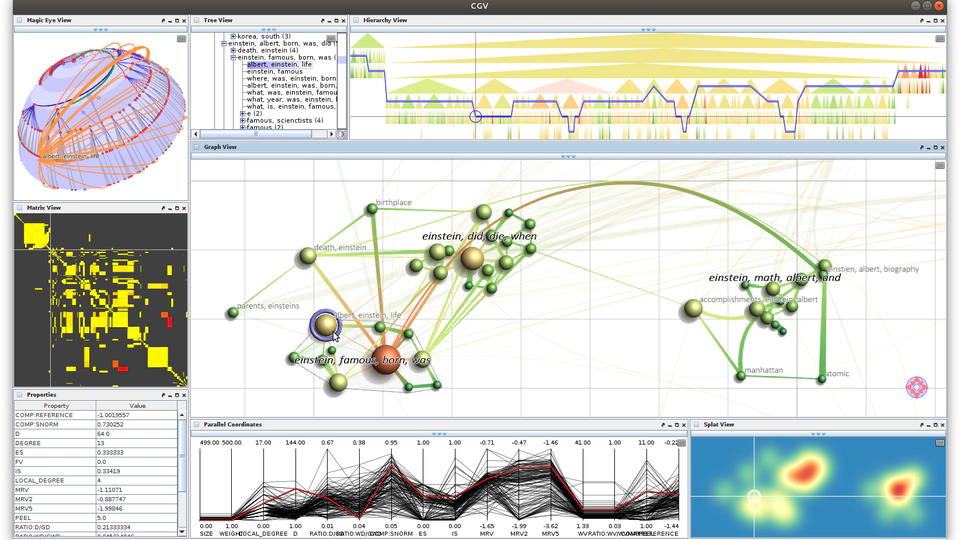Detach the Tree View panel
The height and width of the screenshot is (540, 960).
pyautogui.click(x=322, y=20)
